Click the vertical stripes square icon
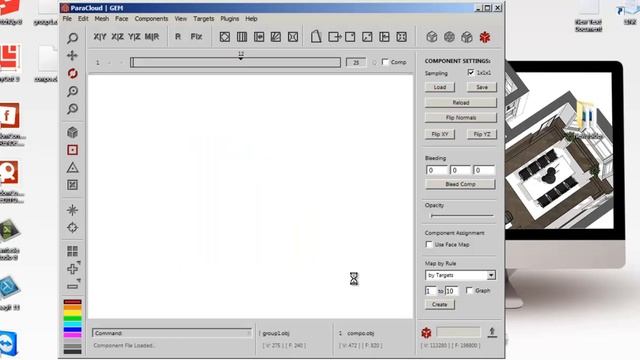The height and width of the screenshot is (360, 640). (x=242, y=37)
